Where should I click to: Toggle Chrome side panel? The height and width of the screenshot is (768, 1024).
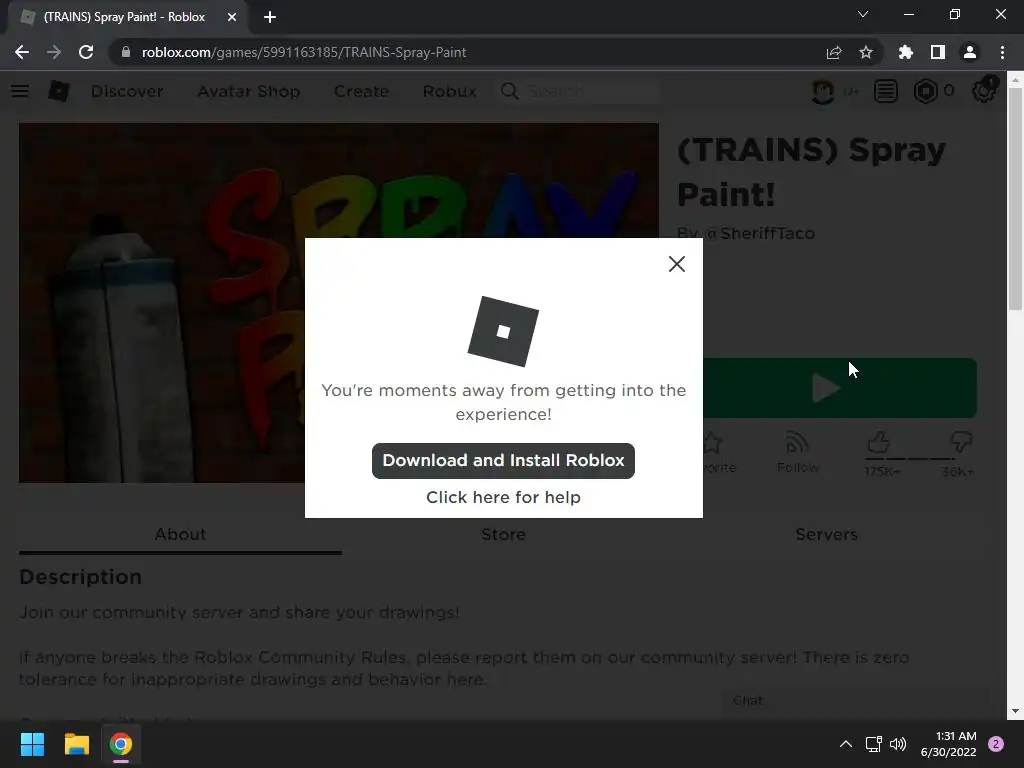click(938, 52)
